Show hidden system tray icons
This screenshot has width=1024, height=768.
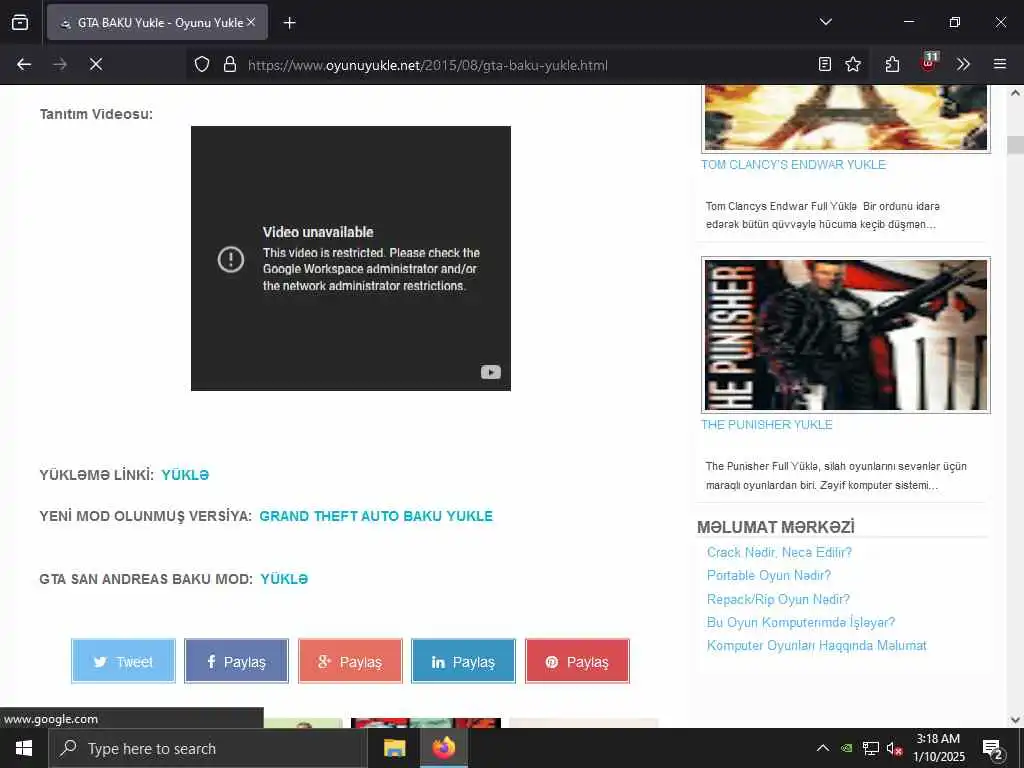823,748
